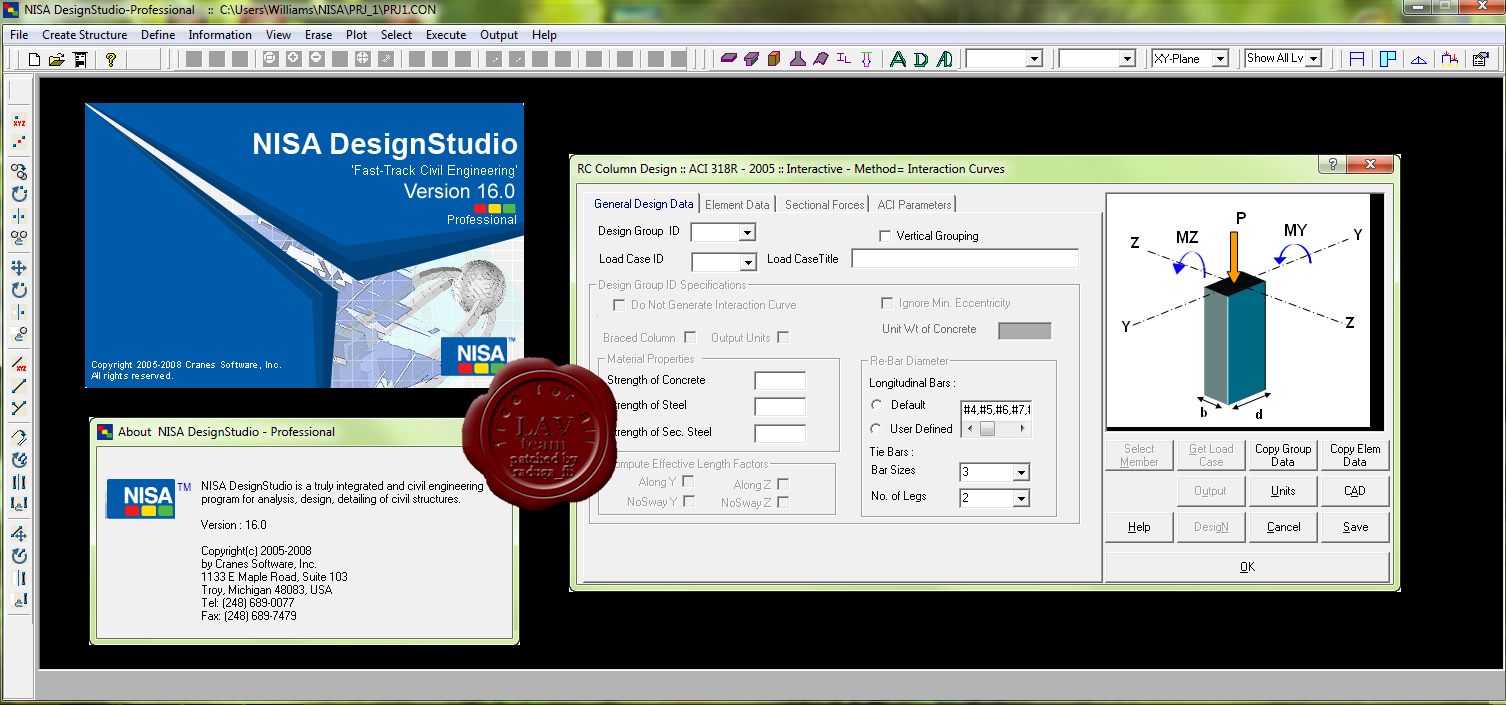Select the orange column box icon

pyautogui.click(x=774, y=59)
